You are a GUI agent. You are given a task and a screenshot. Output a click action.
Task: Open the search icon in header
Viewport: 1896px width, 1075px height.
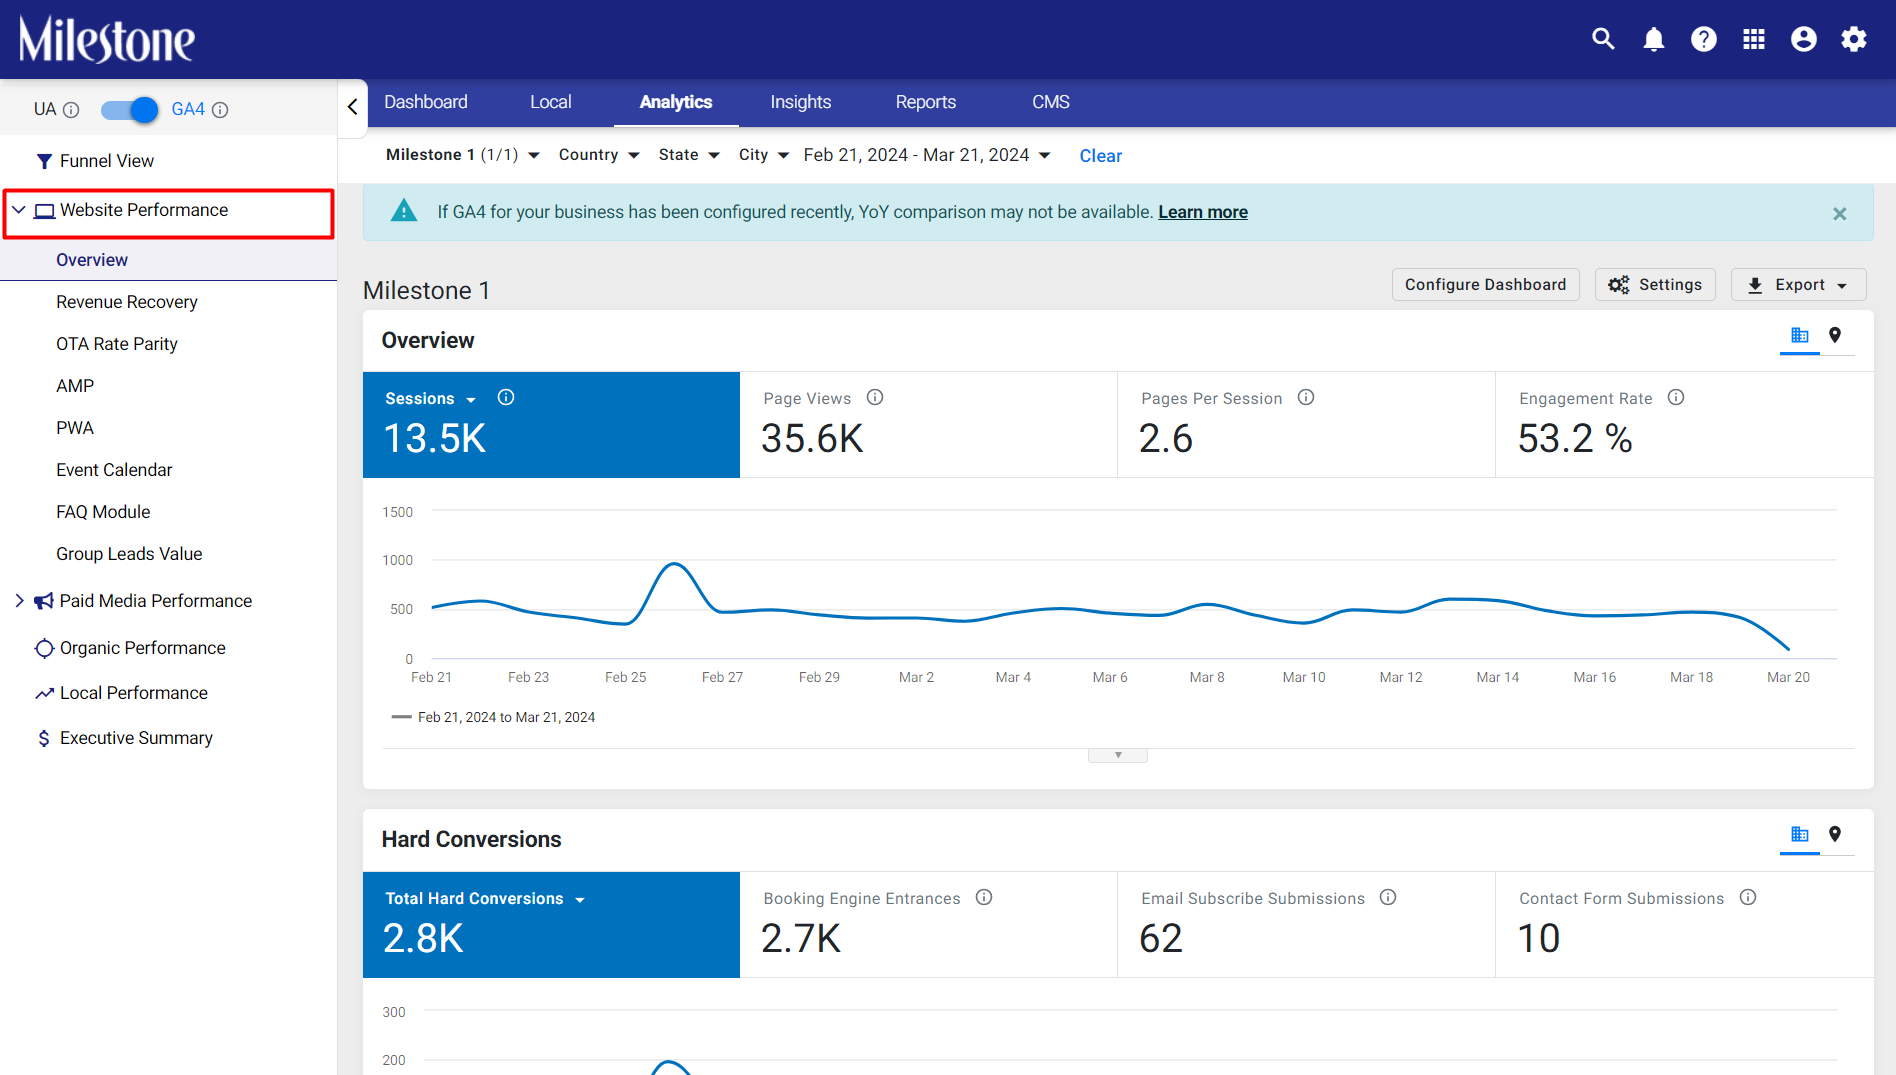click(x=1603, y=39)
